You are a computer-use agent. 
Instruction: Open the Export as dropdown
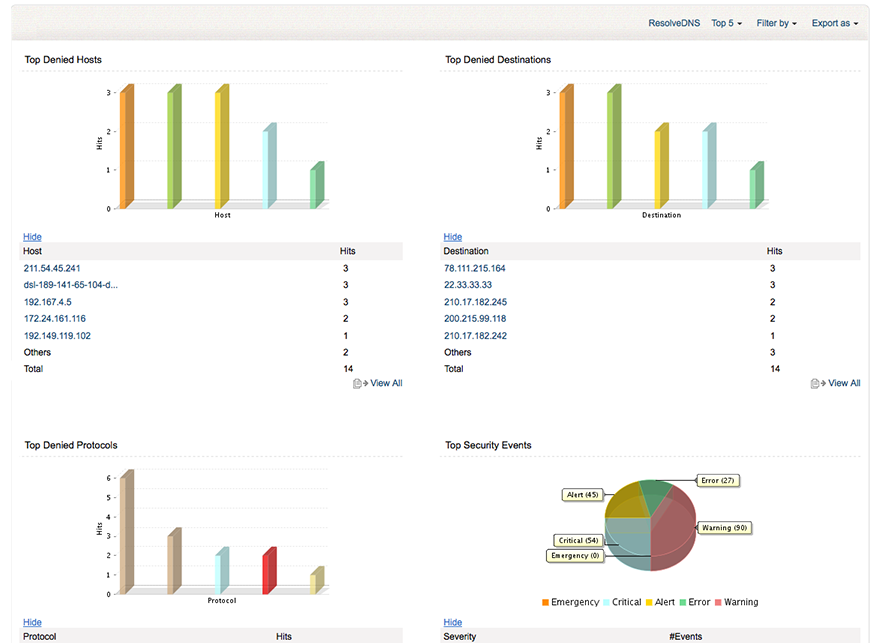[835, 23]
